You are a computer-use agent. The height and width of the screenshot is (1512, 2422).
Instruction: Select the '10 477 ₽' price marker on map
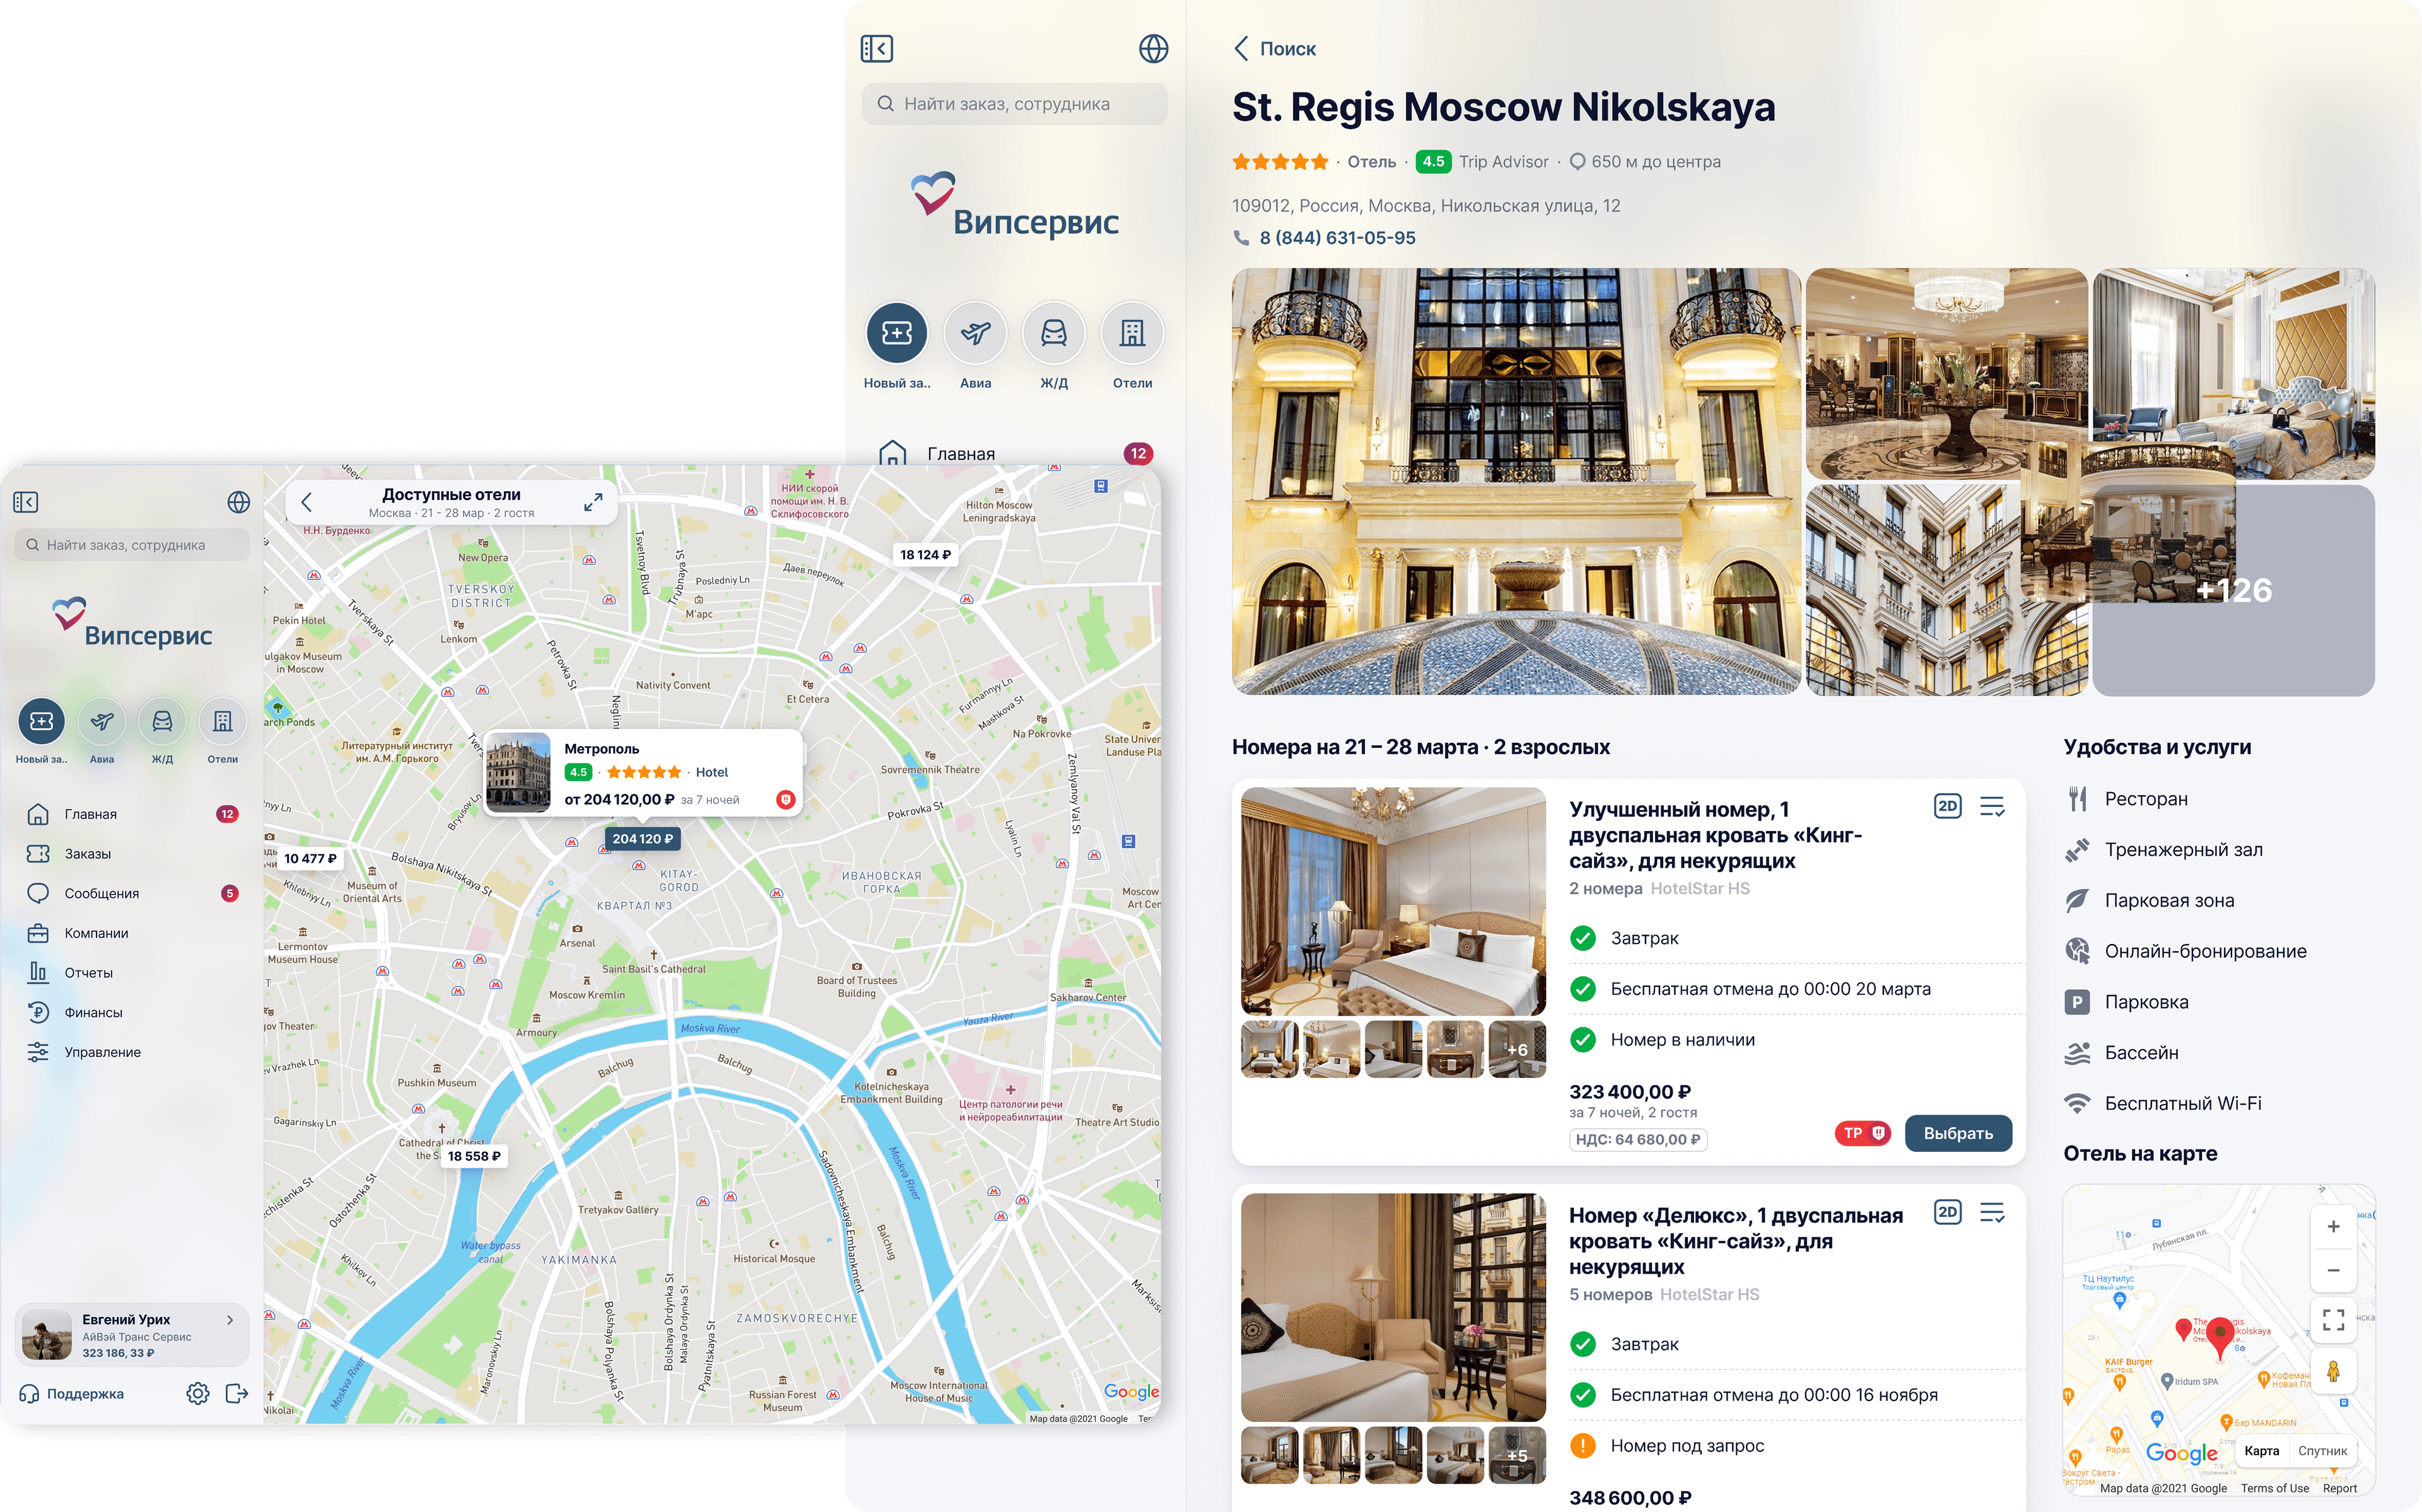pos(310,858)
